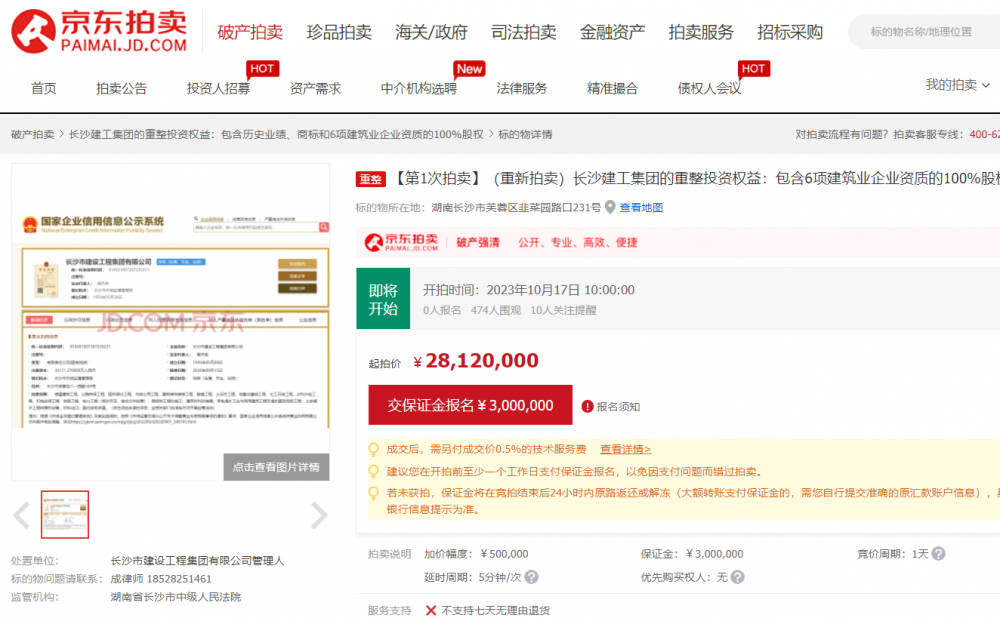Click the hotline number 400-62

(984, 135)
